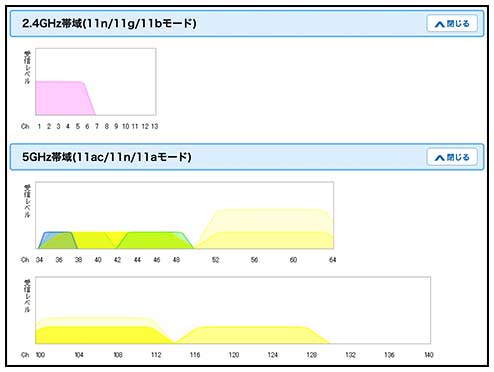Click the 2.4GHz帯域 section header bar
Image resolution: width=494 pixels, height=372 pixels.
(247, 24)
